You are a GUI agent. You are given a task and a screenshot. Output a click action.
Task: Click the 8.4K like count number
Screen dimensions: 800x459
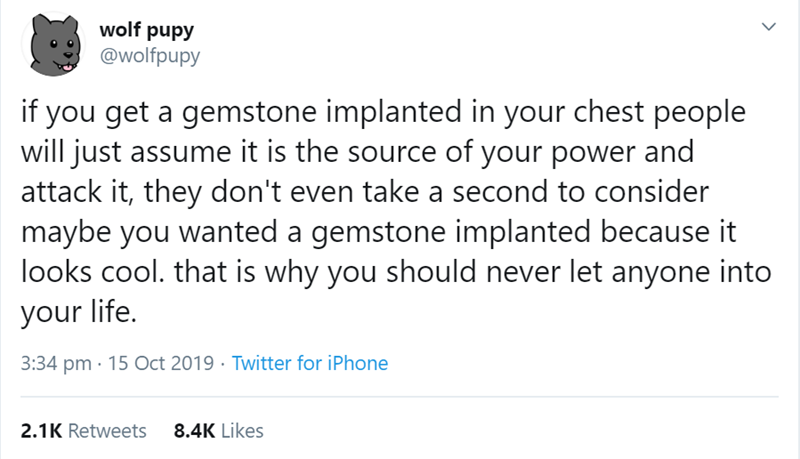click(x=192, y=431)
